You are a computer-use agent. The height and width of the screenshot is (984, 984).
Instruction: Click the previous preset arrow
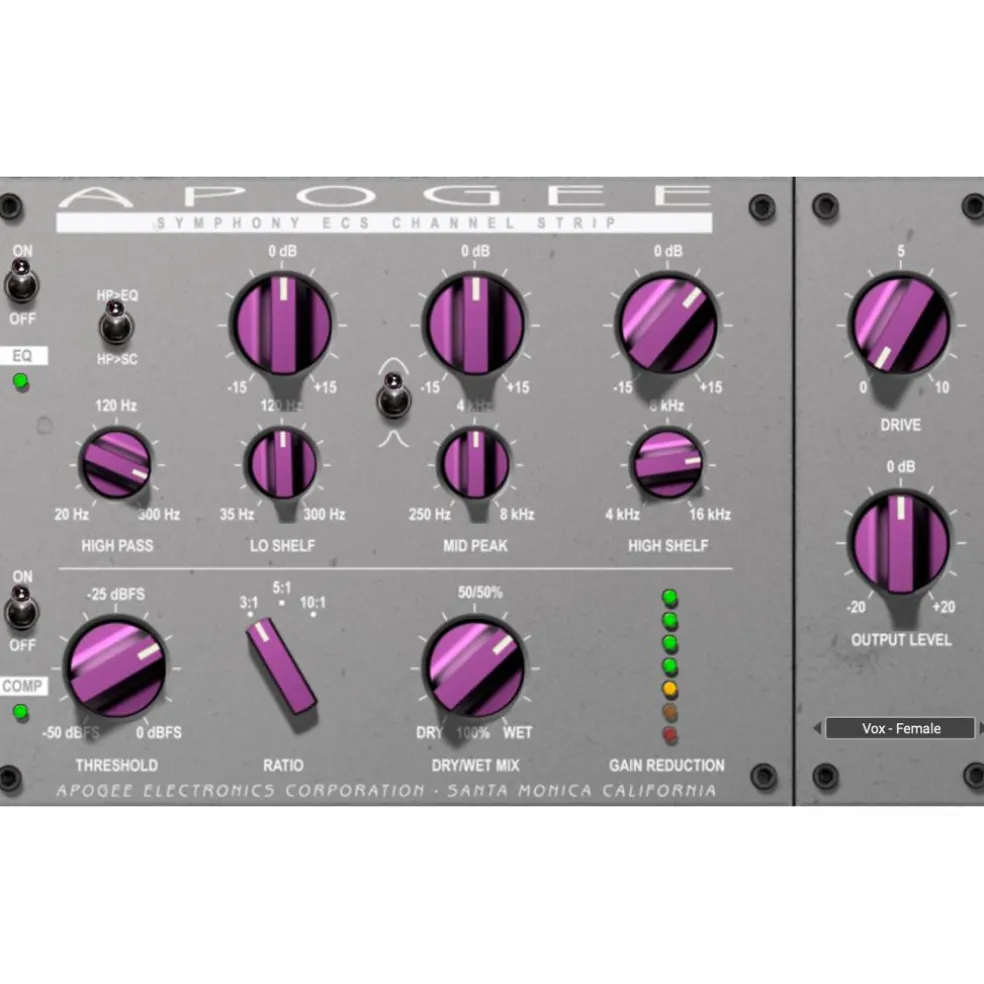[816, 728]
